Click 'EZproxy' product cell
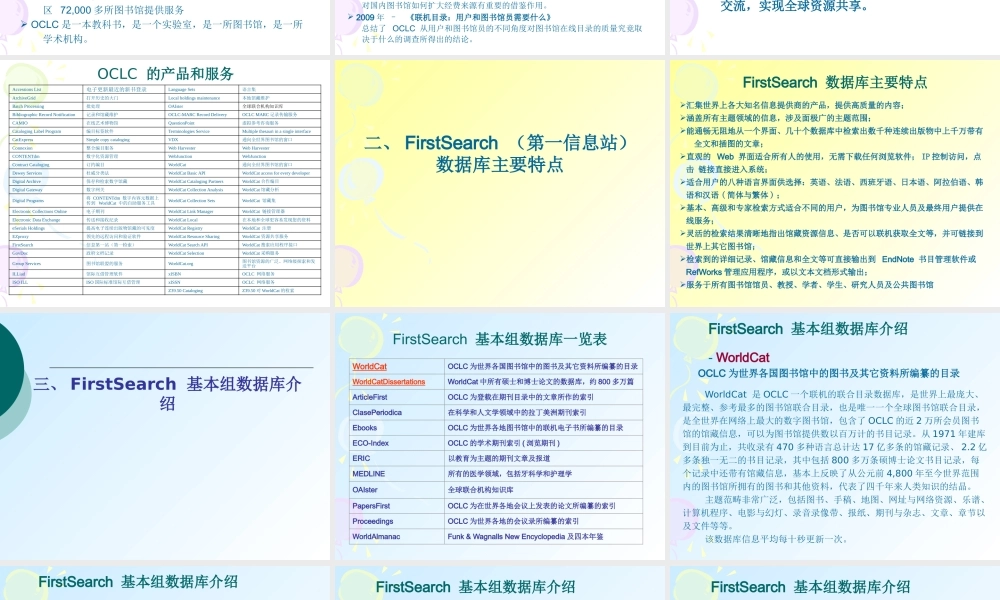1000x600 pixels. (x=20, y=237)
